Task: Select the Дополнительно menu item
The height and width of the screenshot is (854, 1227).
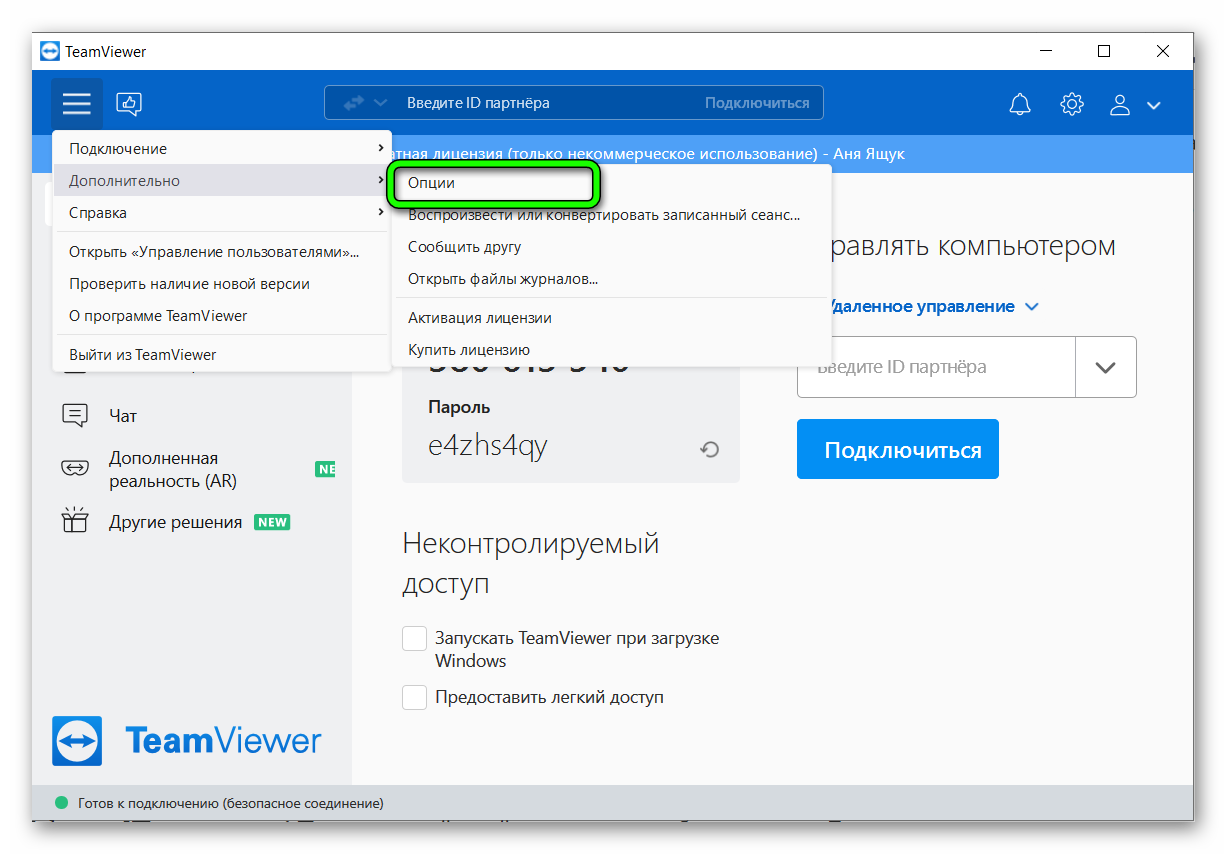Action: pos(222,180)
